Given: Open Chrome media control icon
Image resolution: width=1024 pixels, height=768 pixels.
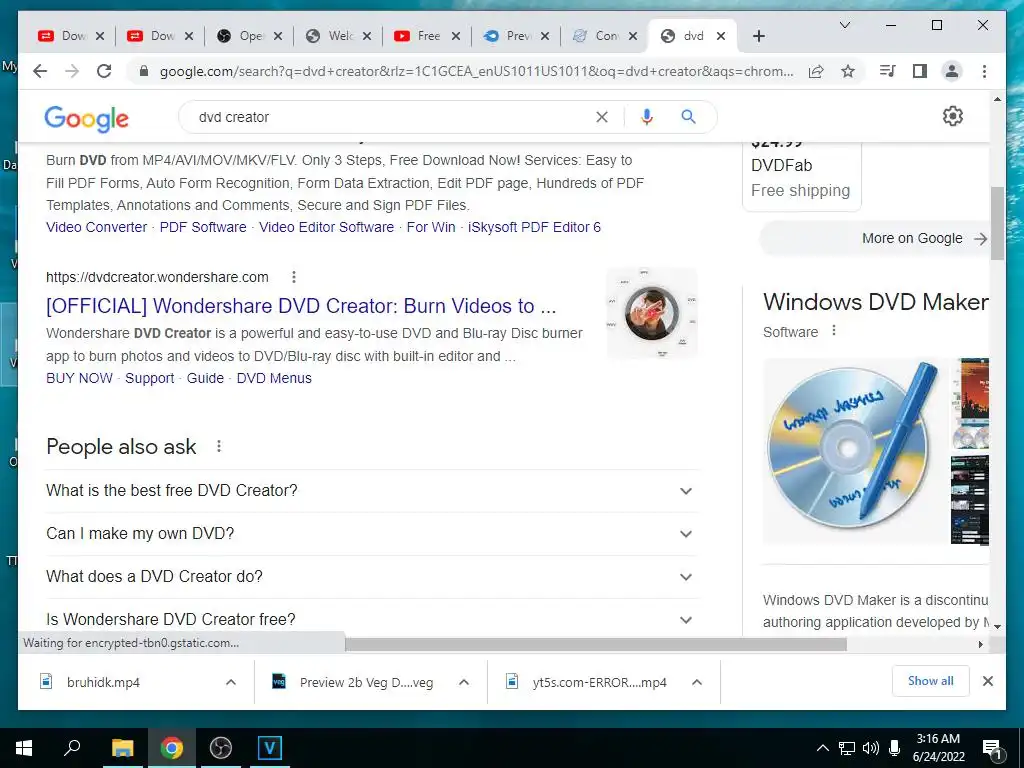Looking at the screenshot, I should tap(888, 71).
